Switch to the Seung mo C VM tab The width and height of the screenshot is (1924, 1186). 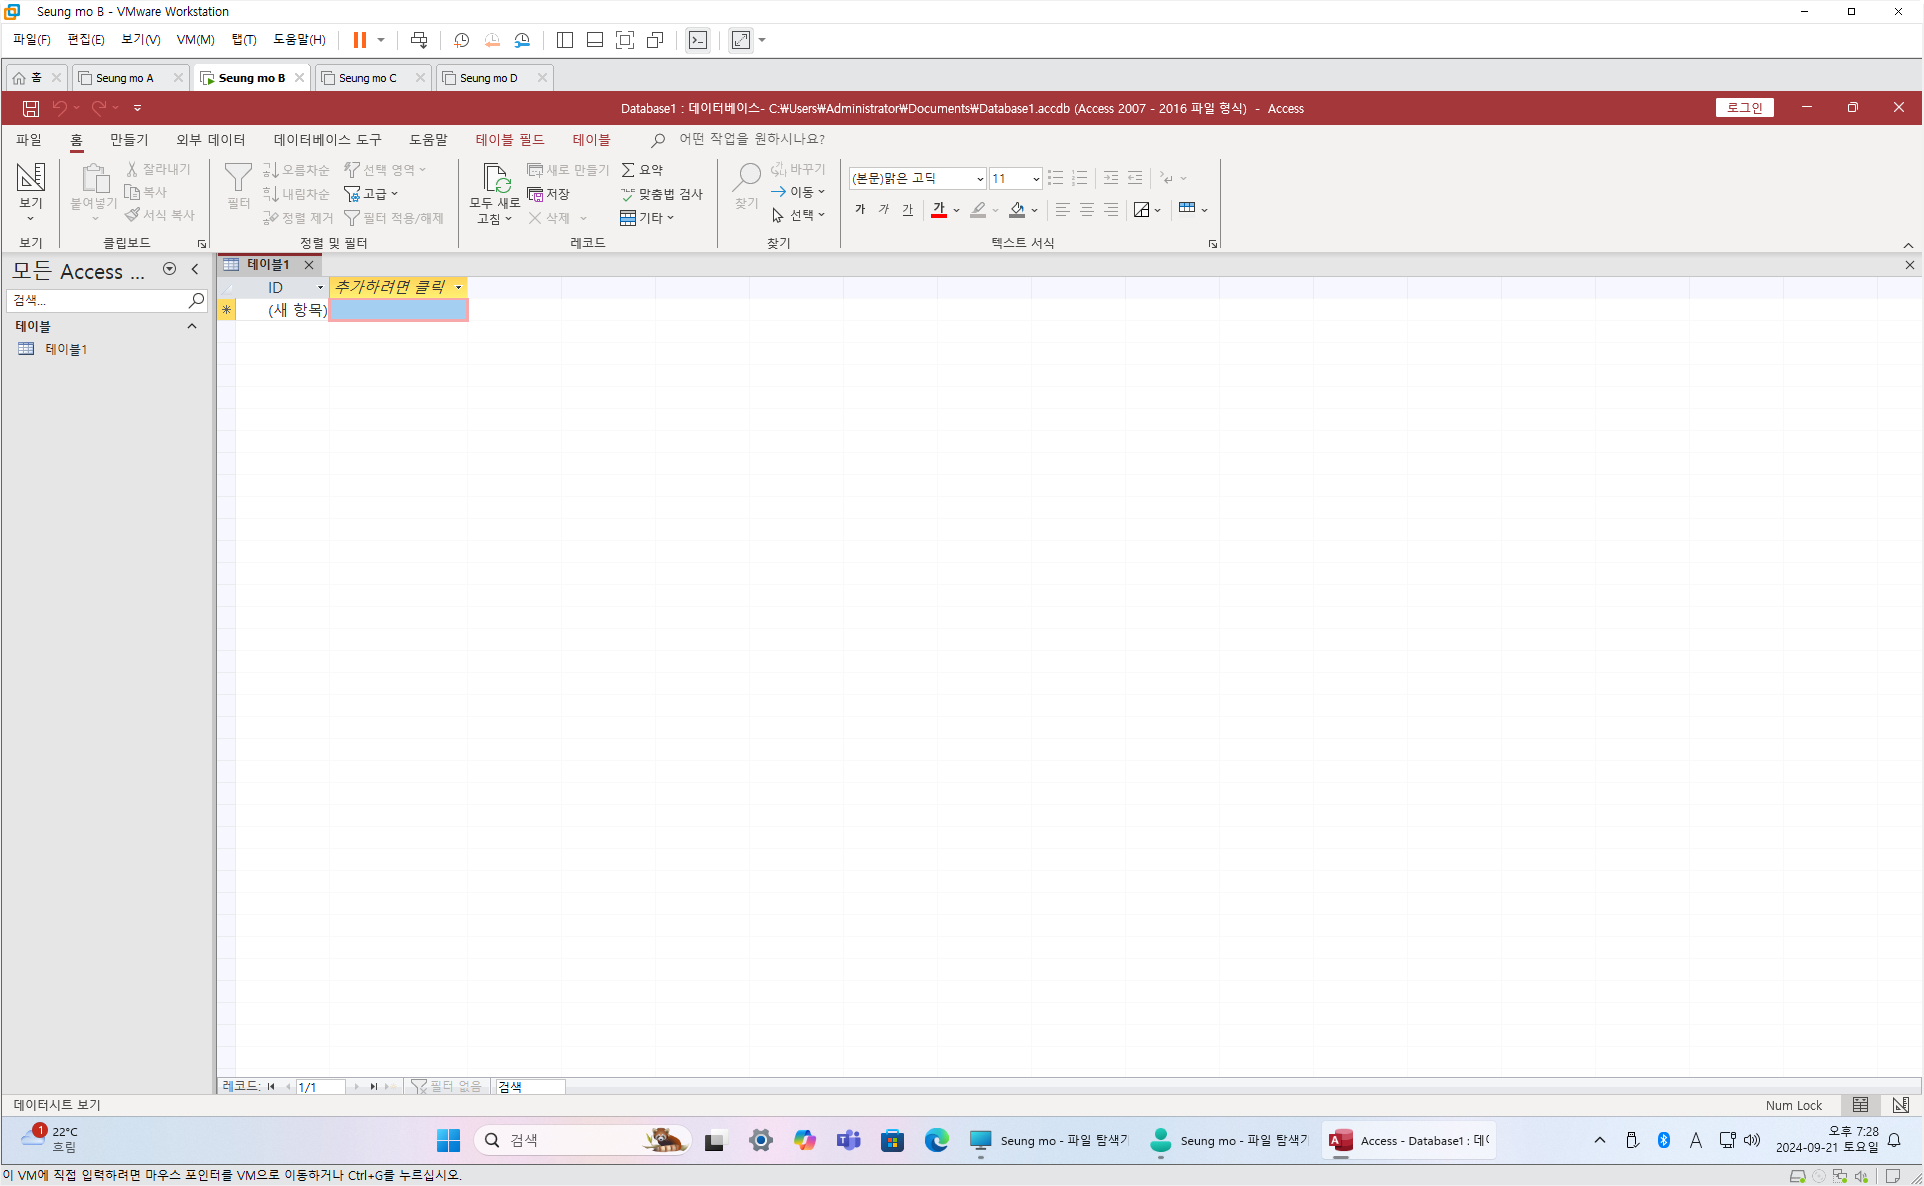pos(367,78)
